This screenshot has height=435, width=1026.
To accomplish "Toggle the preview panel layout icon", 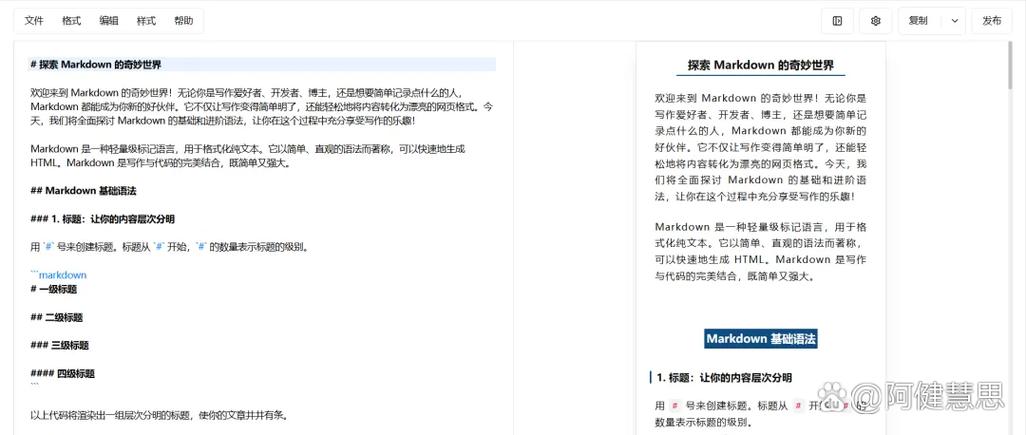I will [x=838, y=21].
